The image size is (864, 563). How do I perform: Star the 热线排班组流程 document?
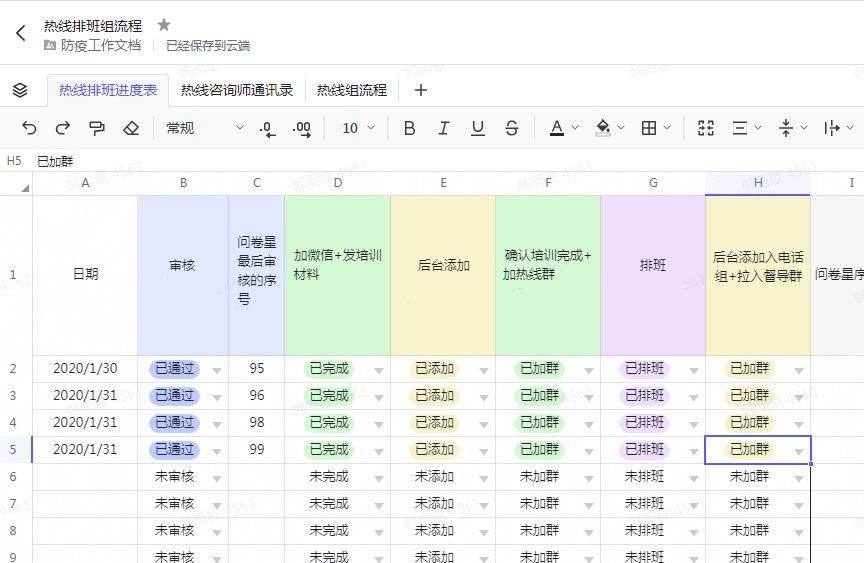164,25
